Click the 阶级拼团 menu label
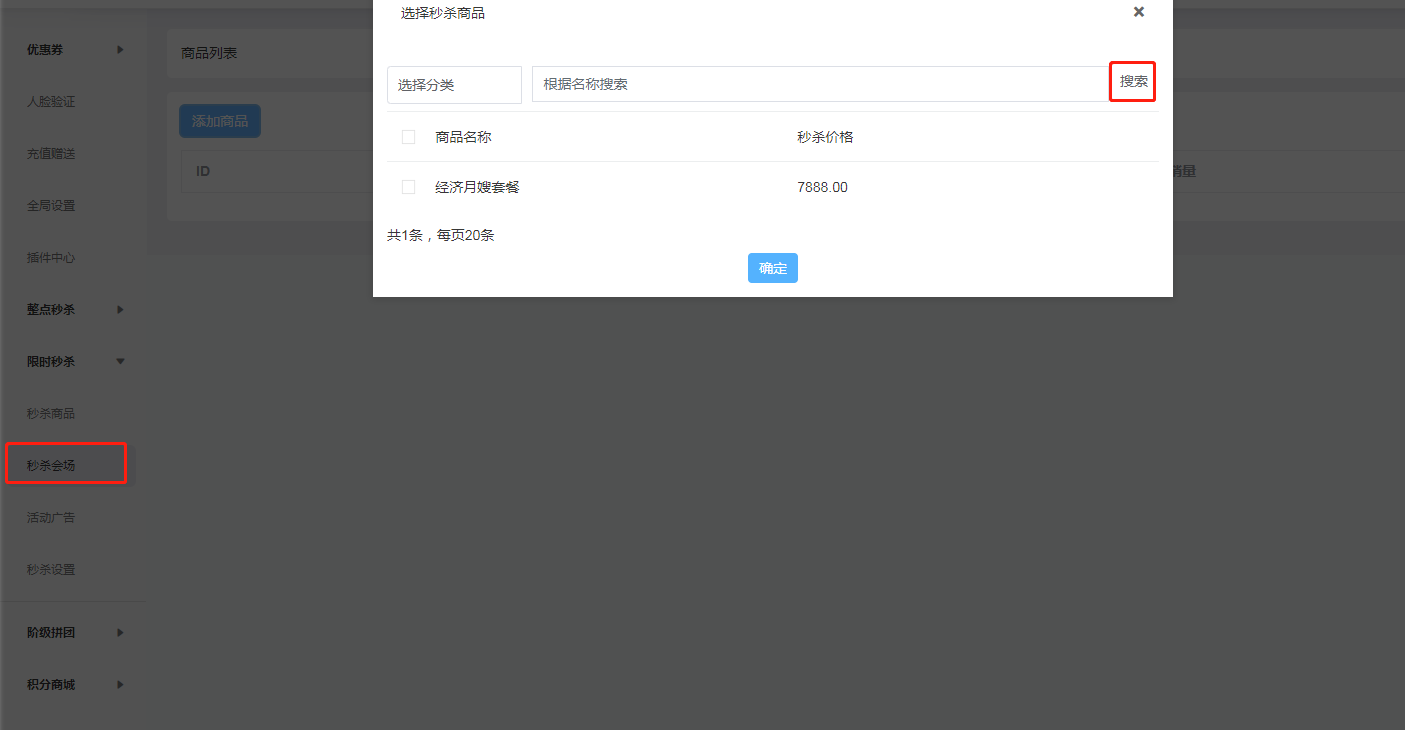 (x=51, y=632)
